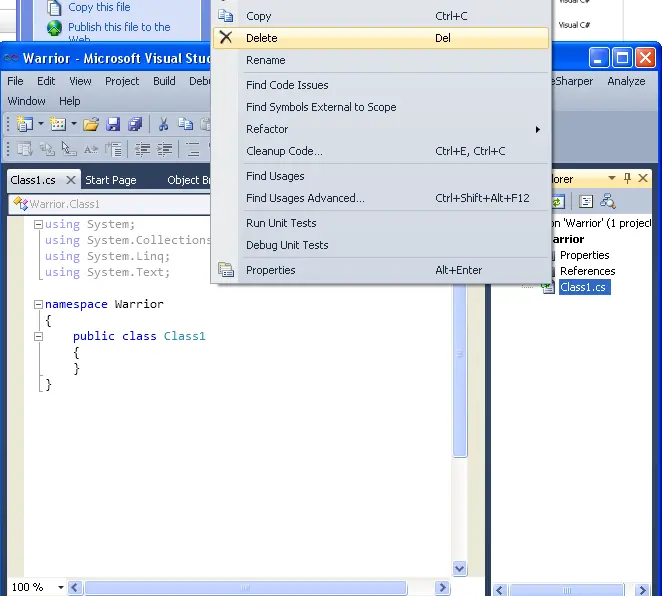
Task: Collapse the namespace Warrior block
Action: (x=38, y=304)
